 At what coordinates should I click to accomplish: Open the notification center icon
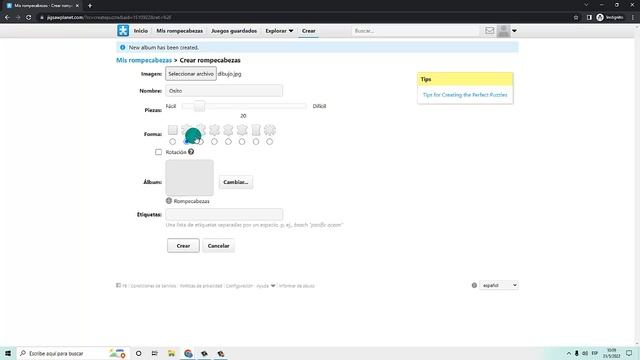pos(629,353)
